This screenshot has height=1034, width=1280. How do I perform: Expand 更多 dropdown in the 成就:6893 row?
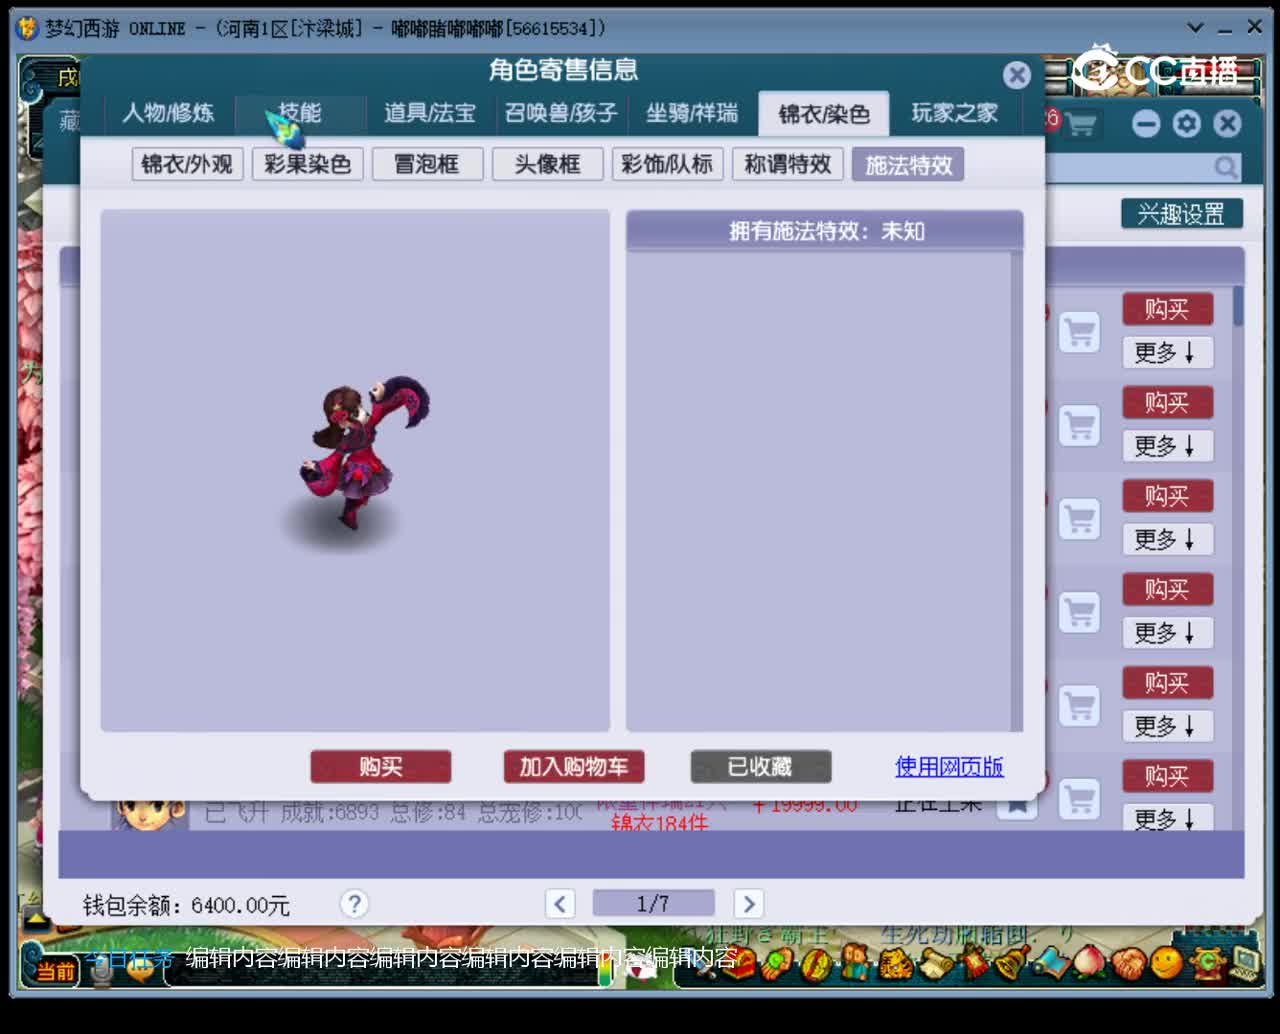1167,818
